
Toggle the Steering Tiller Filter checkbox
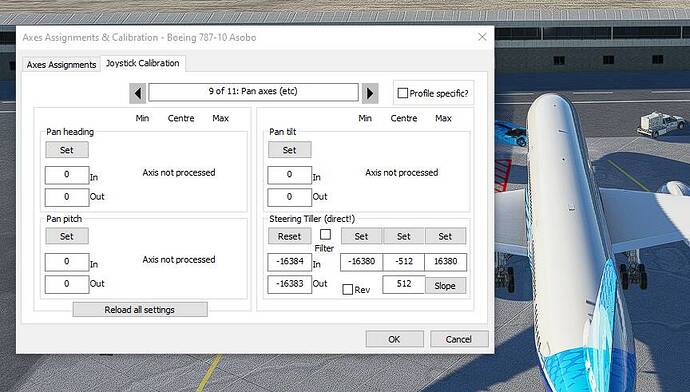(x=325, y=234)
